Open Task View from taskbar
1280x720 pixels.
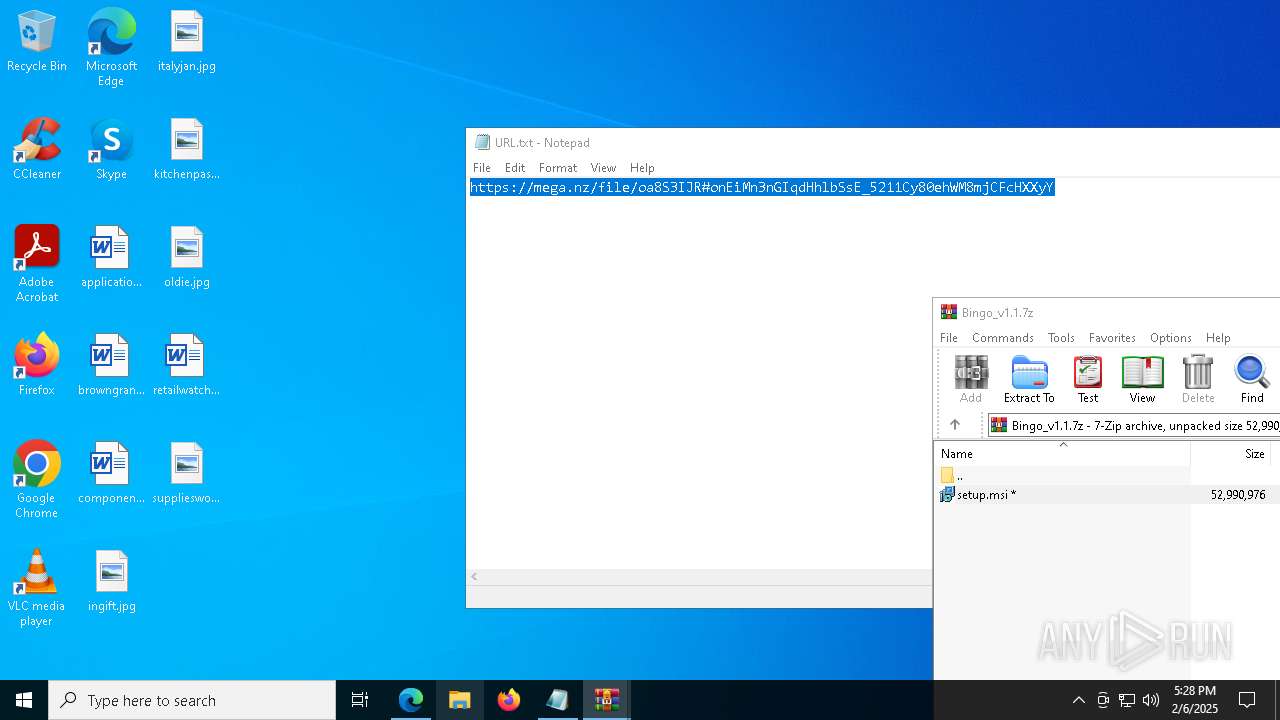[360, 700]
